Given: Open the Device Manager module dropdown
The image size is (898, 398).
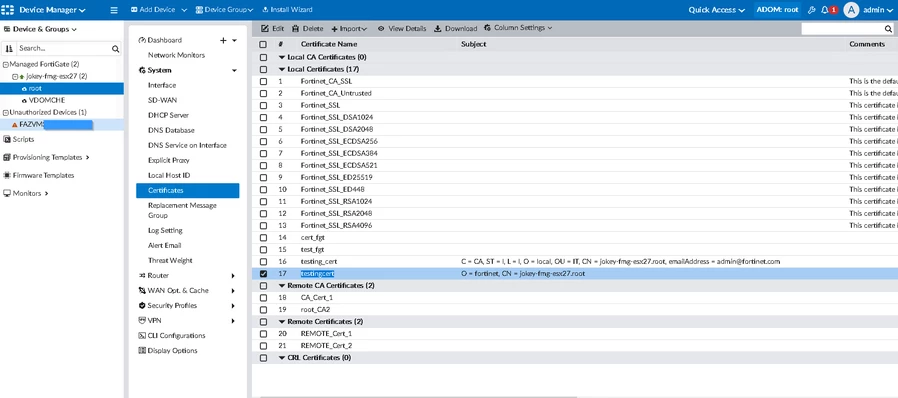Looking at the screenshot, I should click(53, 10).
